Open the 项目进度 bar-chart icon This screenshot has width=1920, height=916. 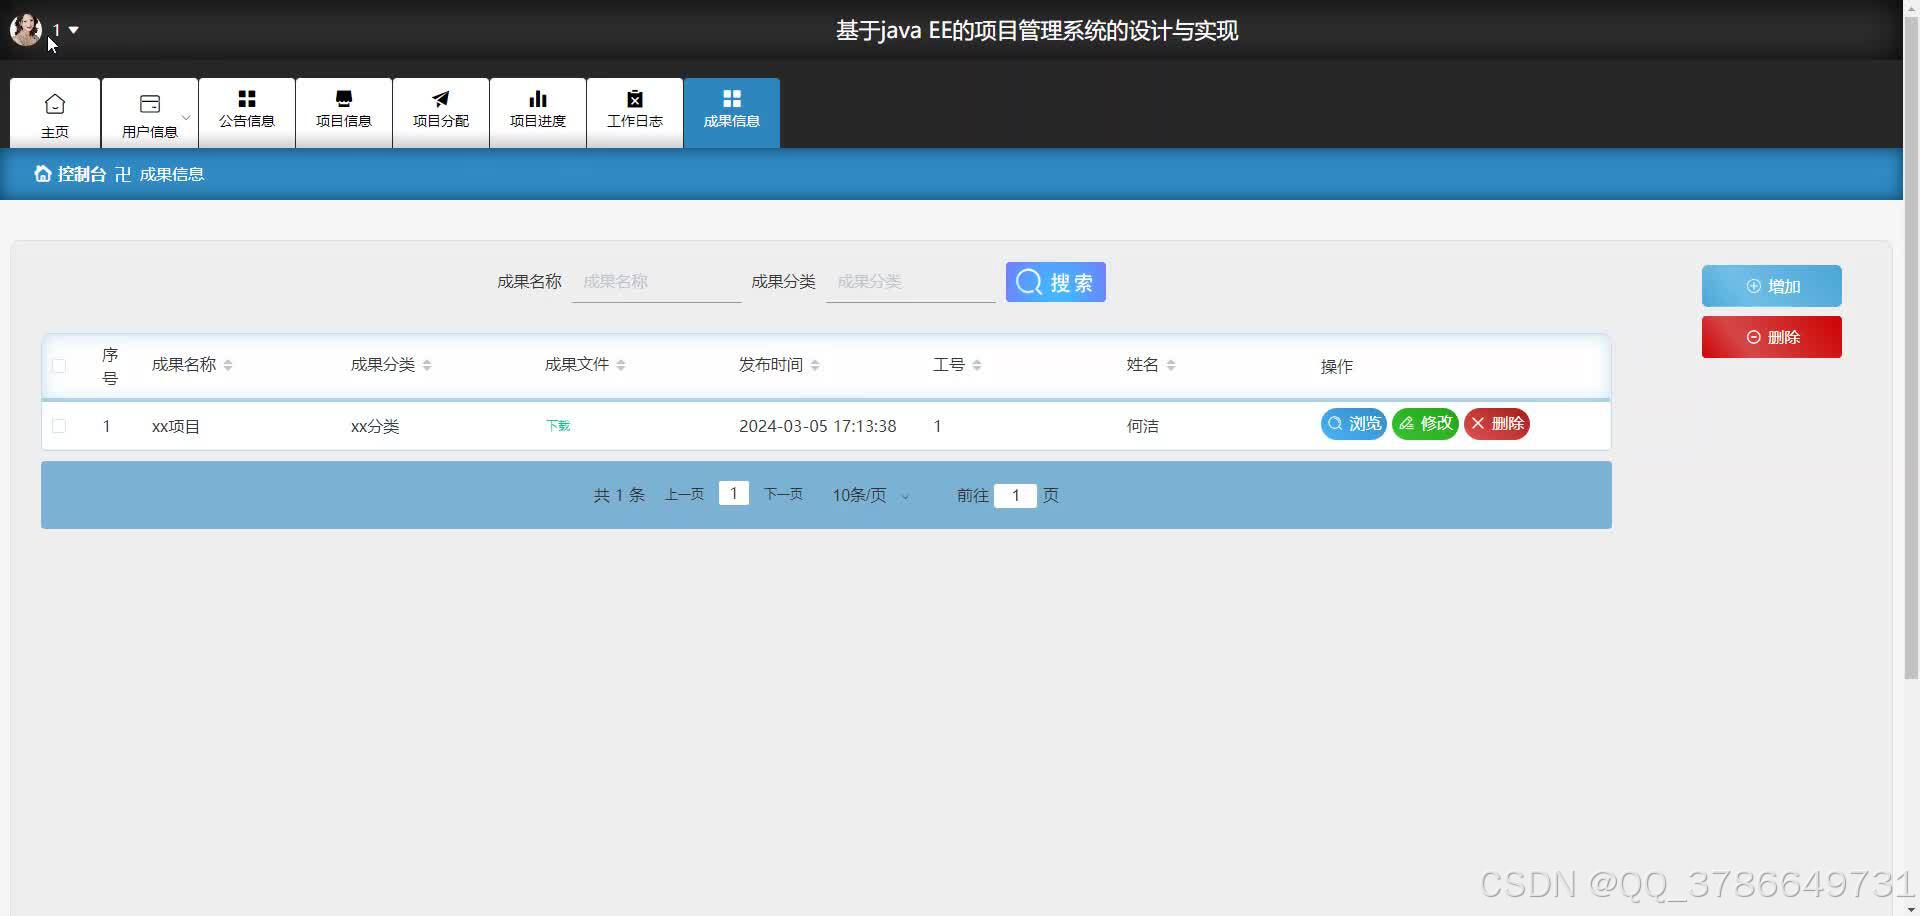click(x=537, y=97)
